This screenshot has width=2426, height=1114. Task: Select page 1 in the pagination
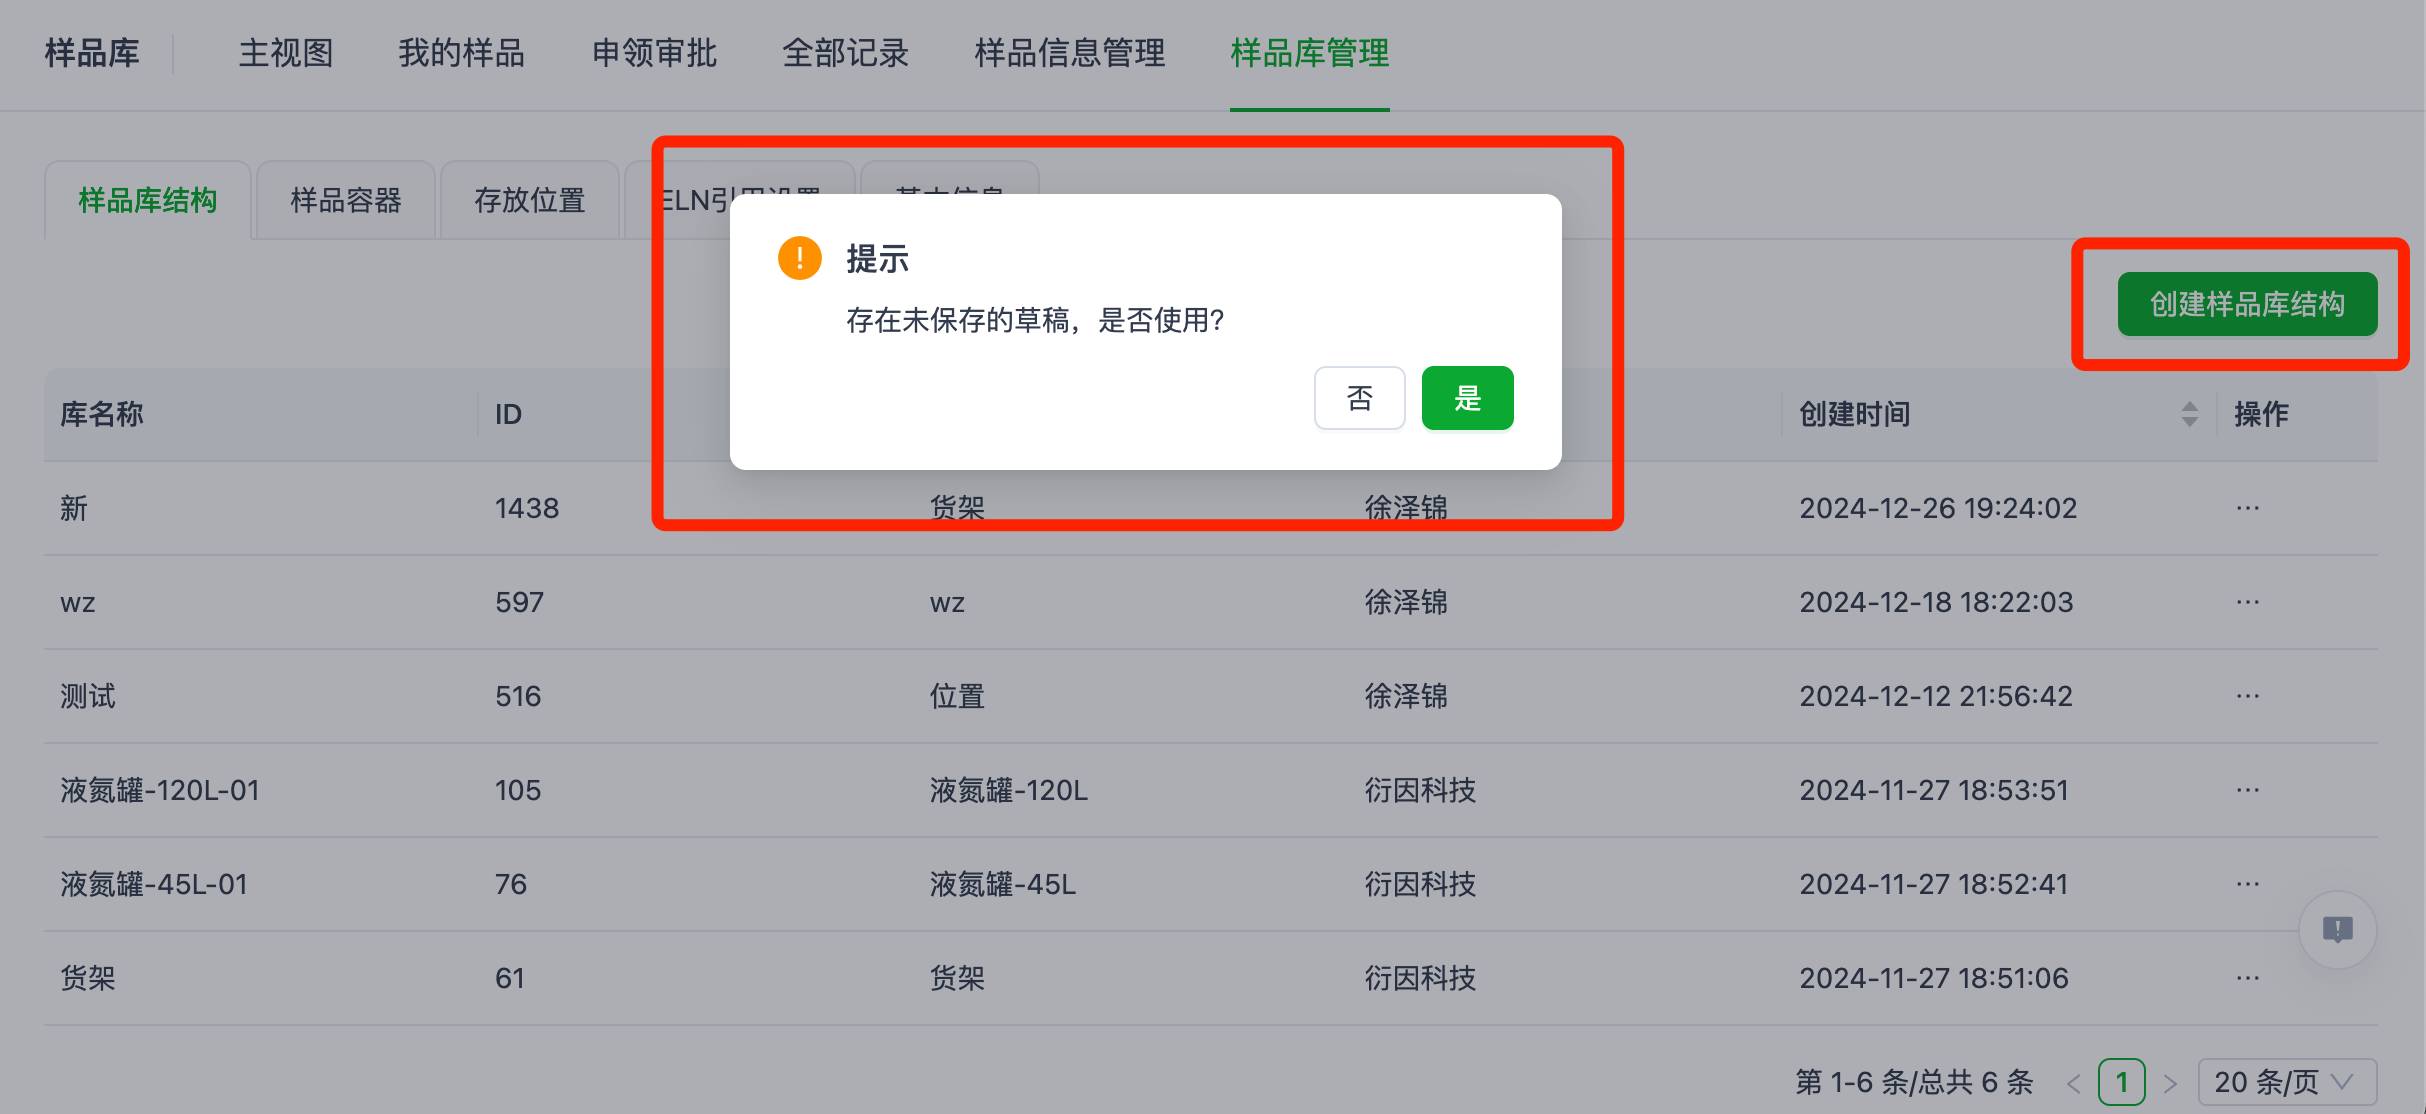point(2124,1081)
